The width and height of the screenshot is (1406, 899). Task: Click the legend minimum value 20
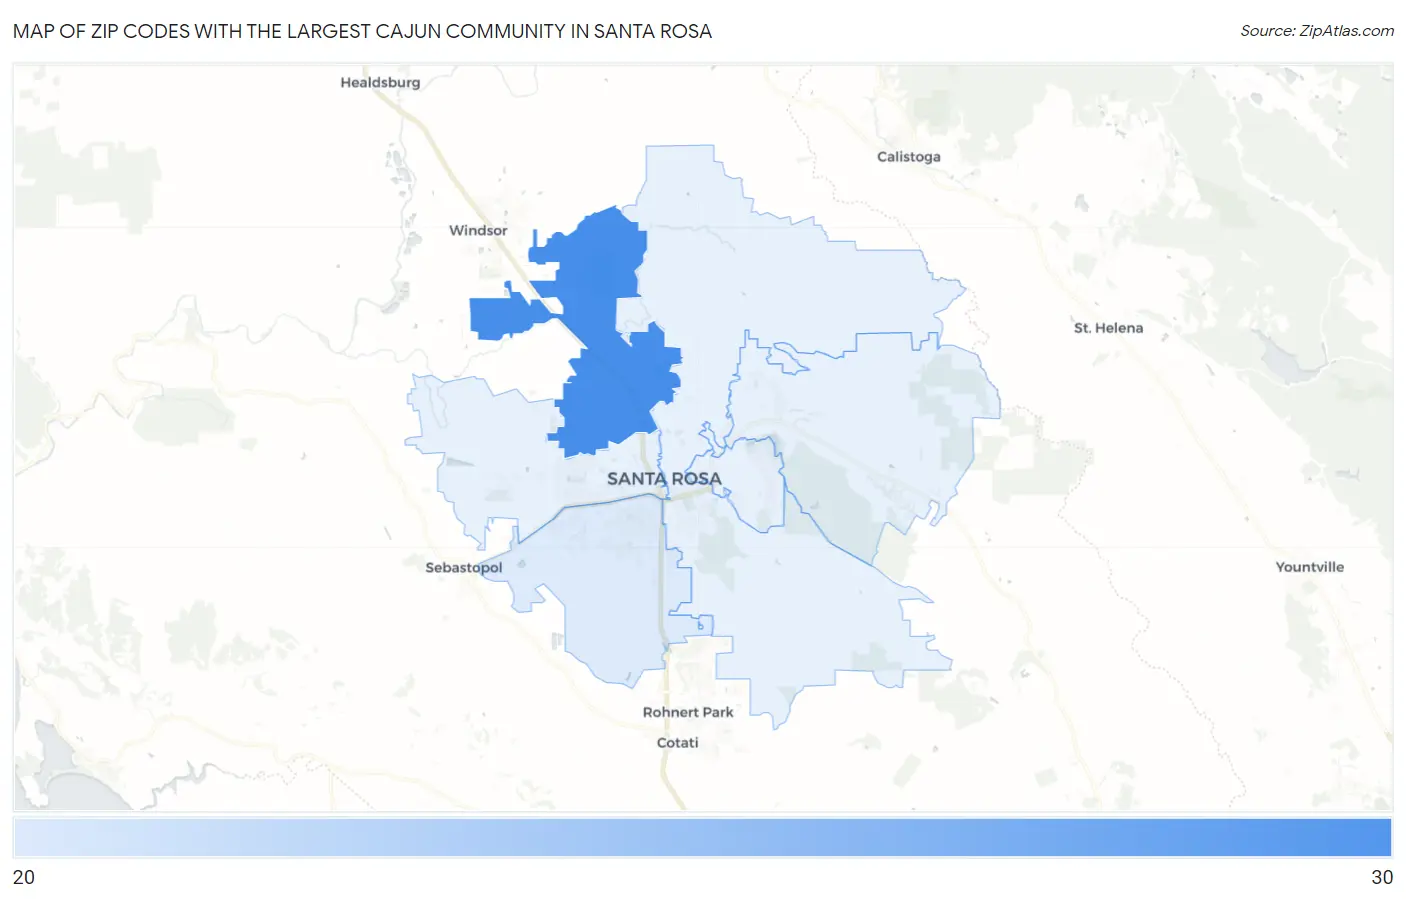coord(24,877)
